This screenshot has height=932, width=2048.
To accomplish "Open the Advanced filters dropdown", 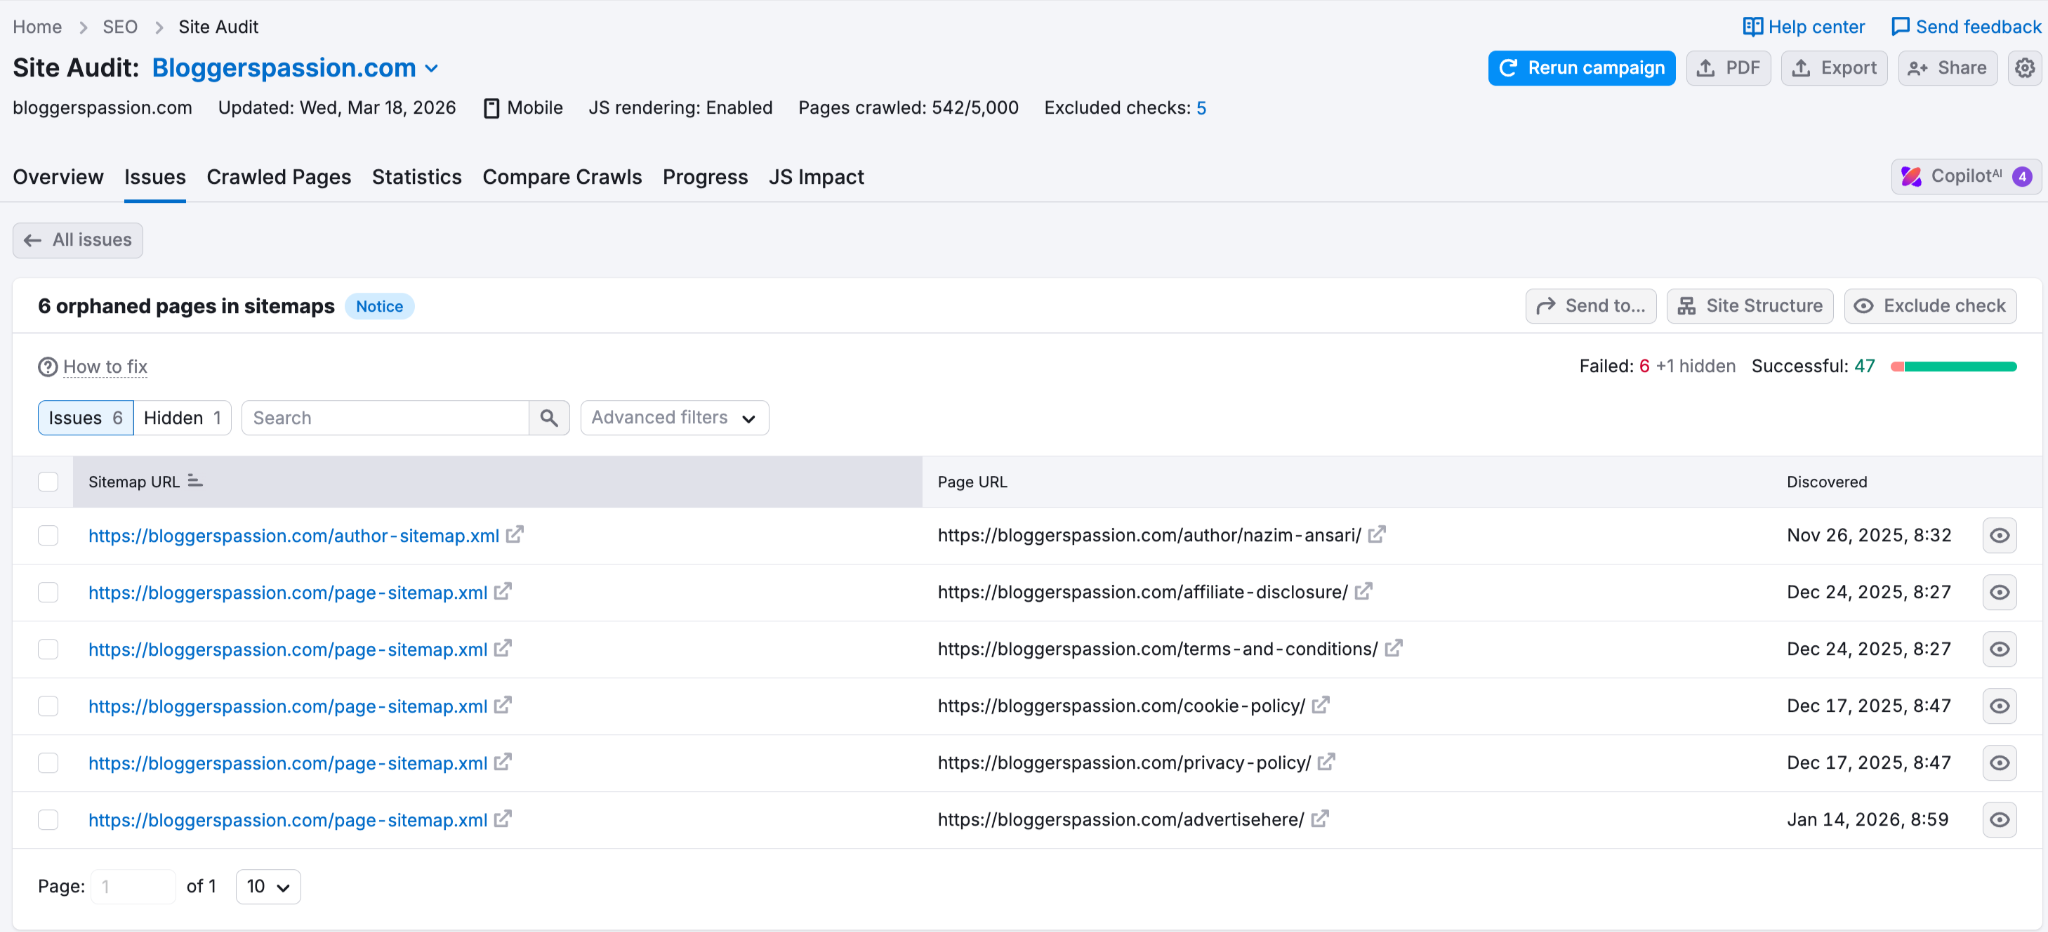I will coord(674,417).
